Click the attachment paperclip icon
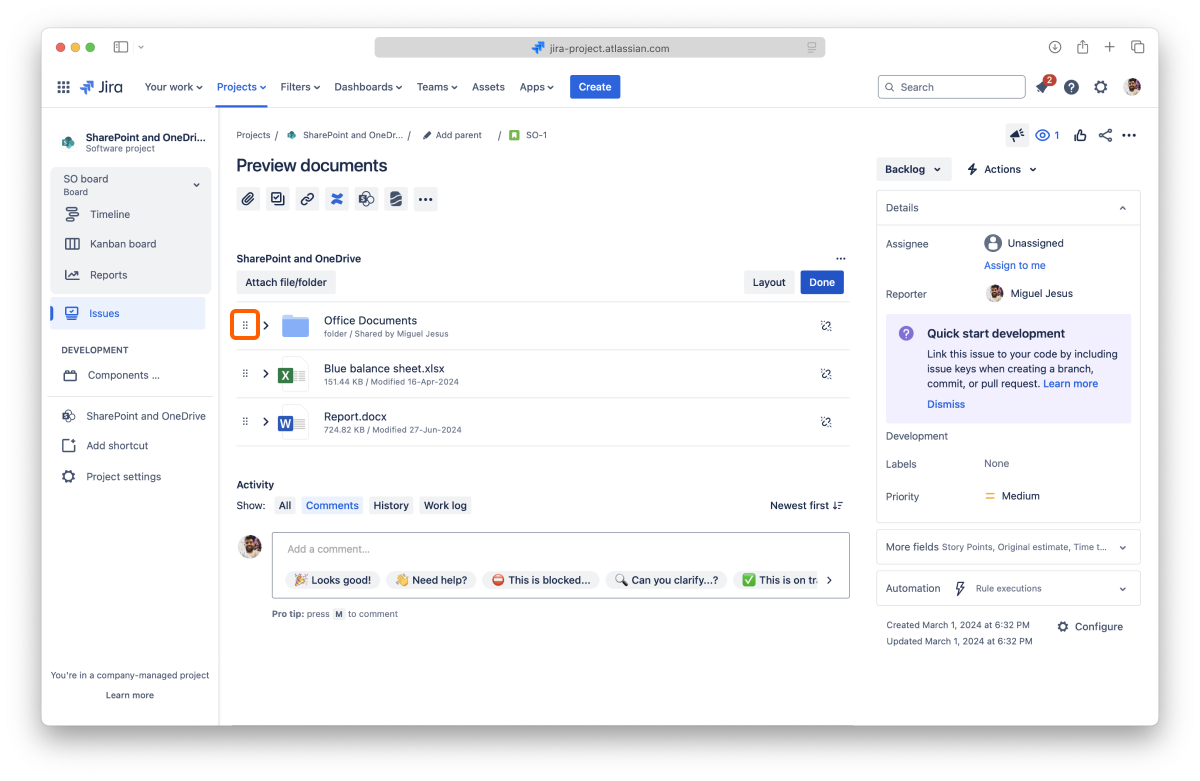The image size is (1200, 781). coord(248,199)
